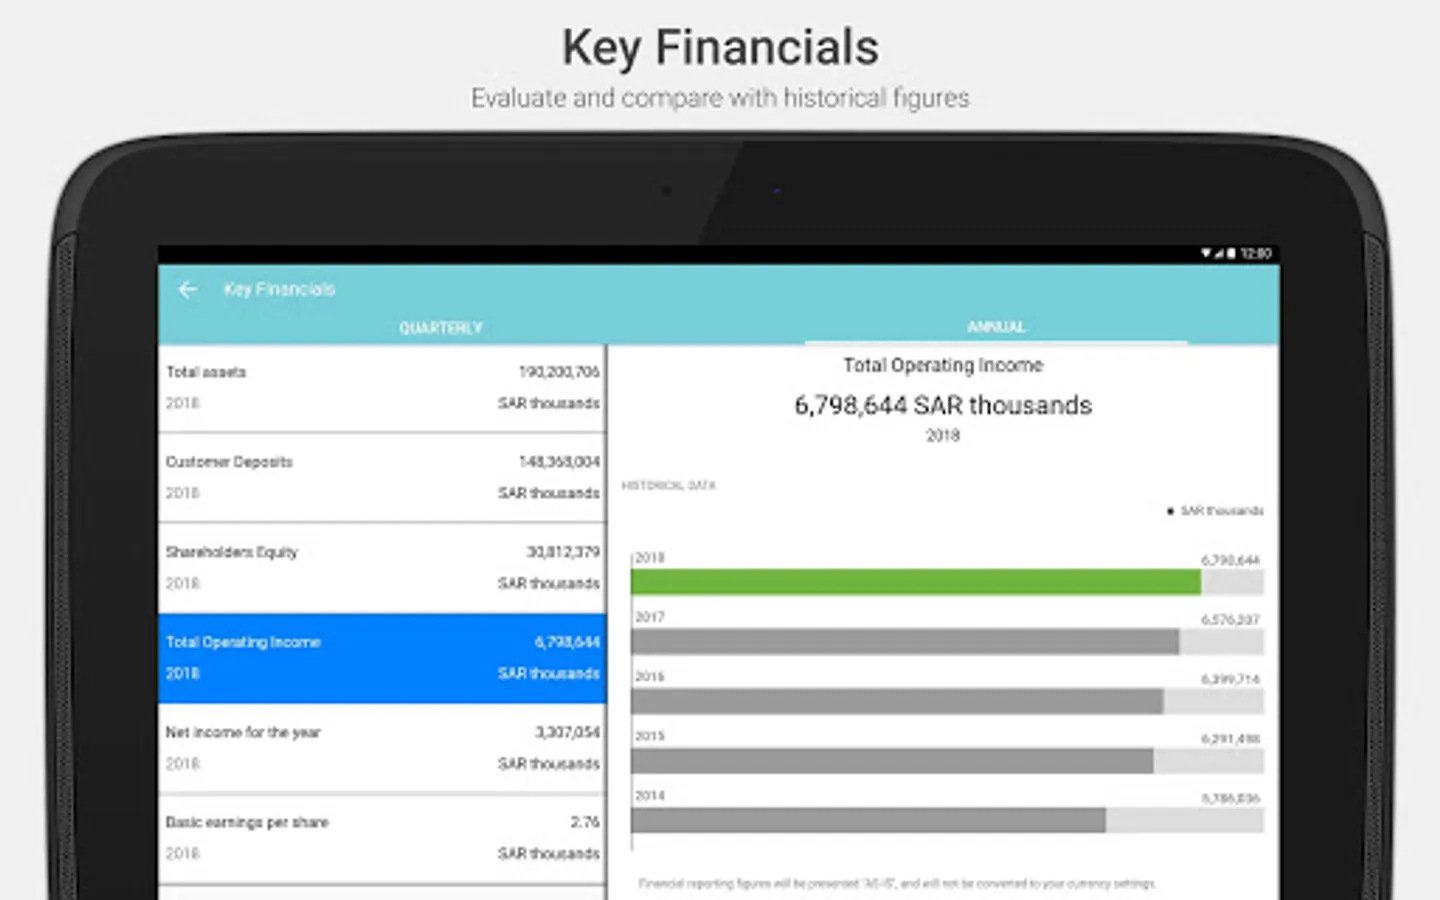This screenshot has height=900, width=1440.
Task: Click the Total Operating Income chart title
Action: [943, 365]
